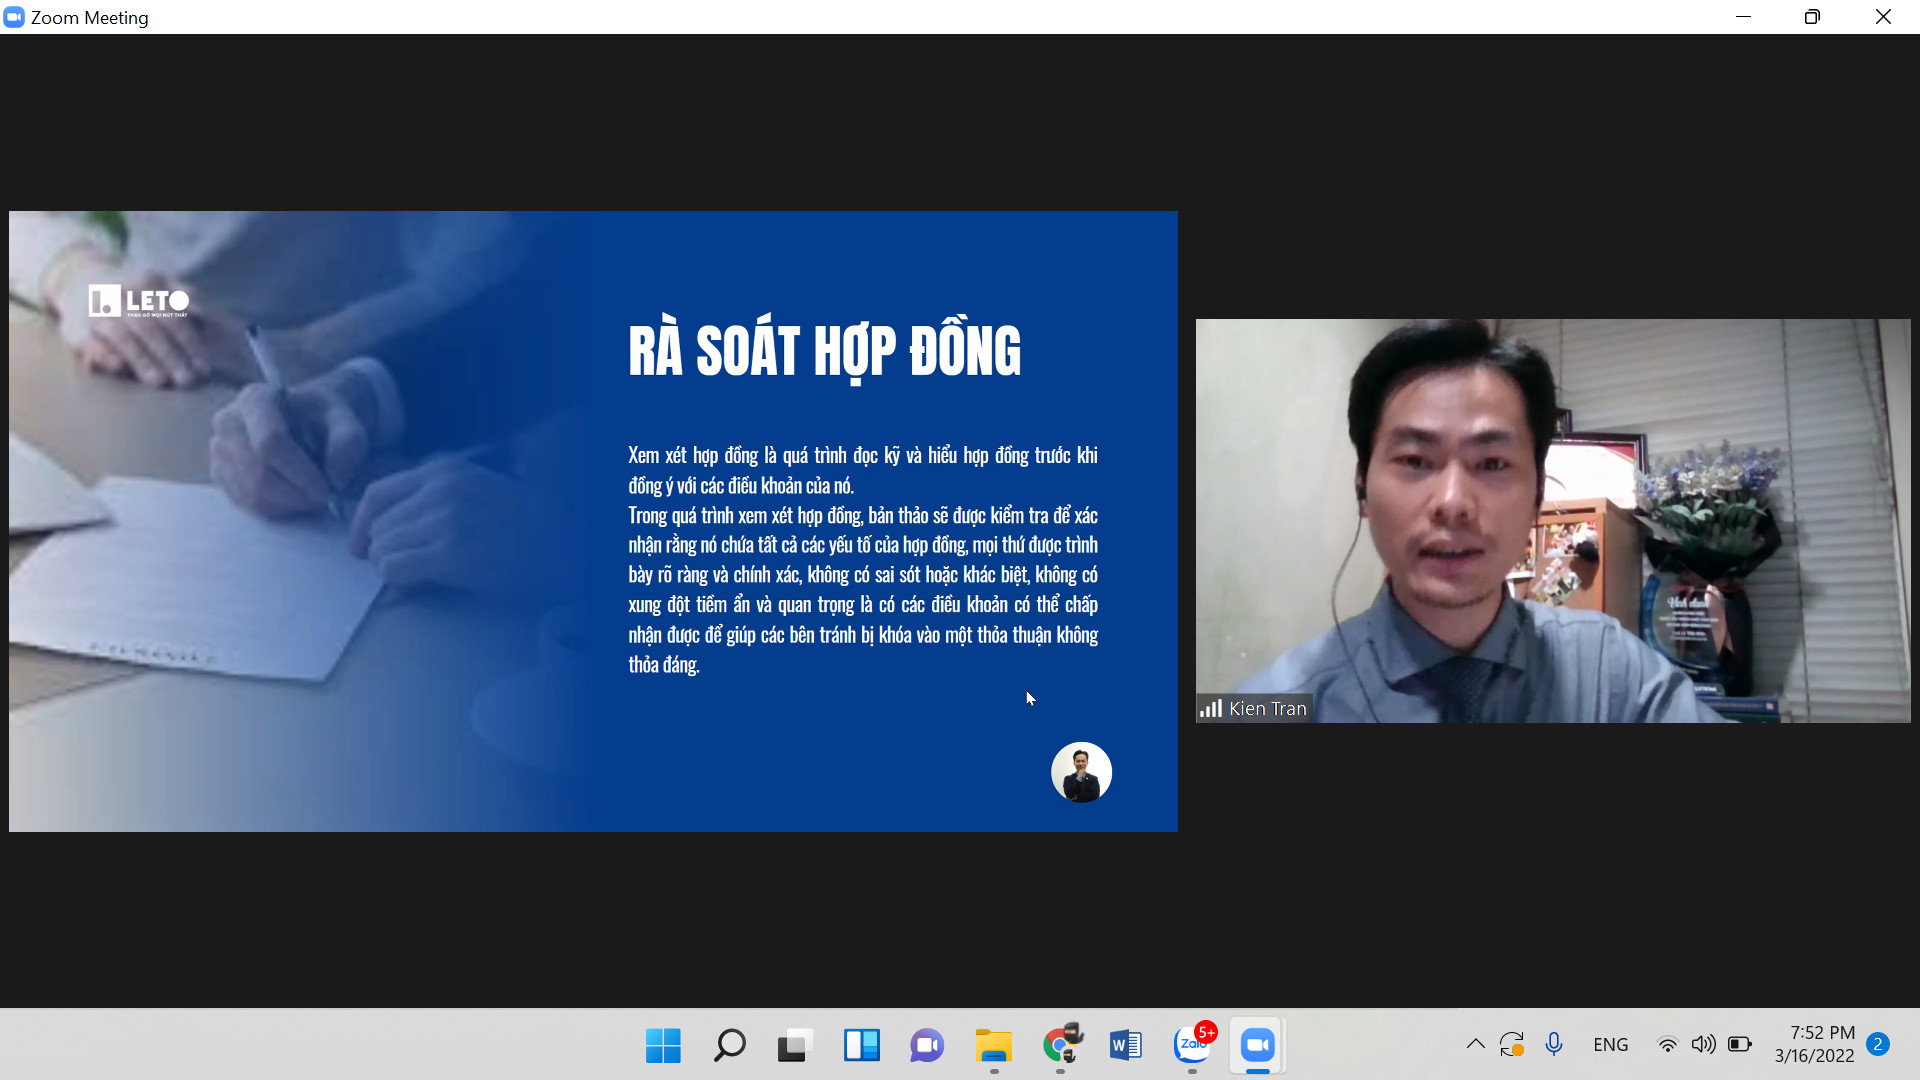Open taskbar Search magnifier
The image size is (1920, 1080).
[729, 1045]
